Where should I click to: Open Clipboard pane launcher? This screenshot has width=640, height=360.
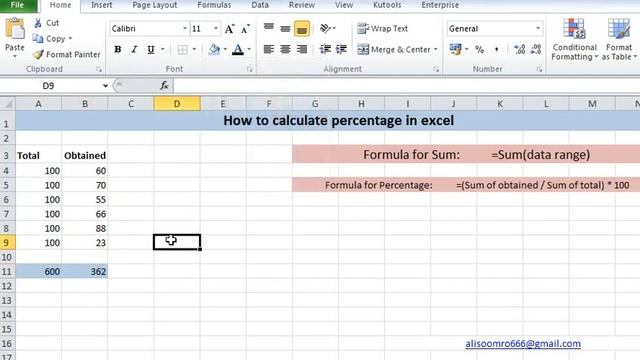(99, 69)
